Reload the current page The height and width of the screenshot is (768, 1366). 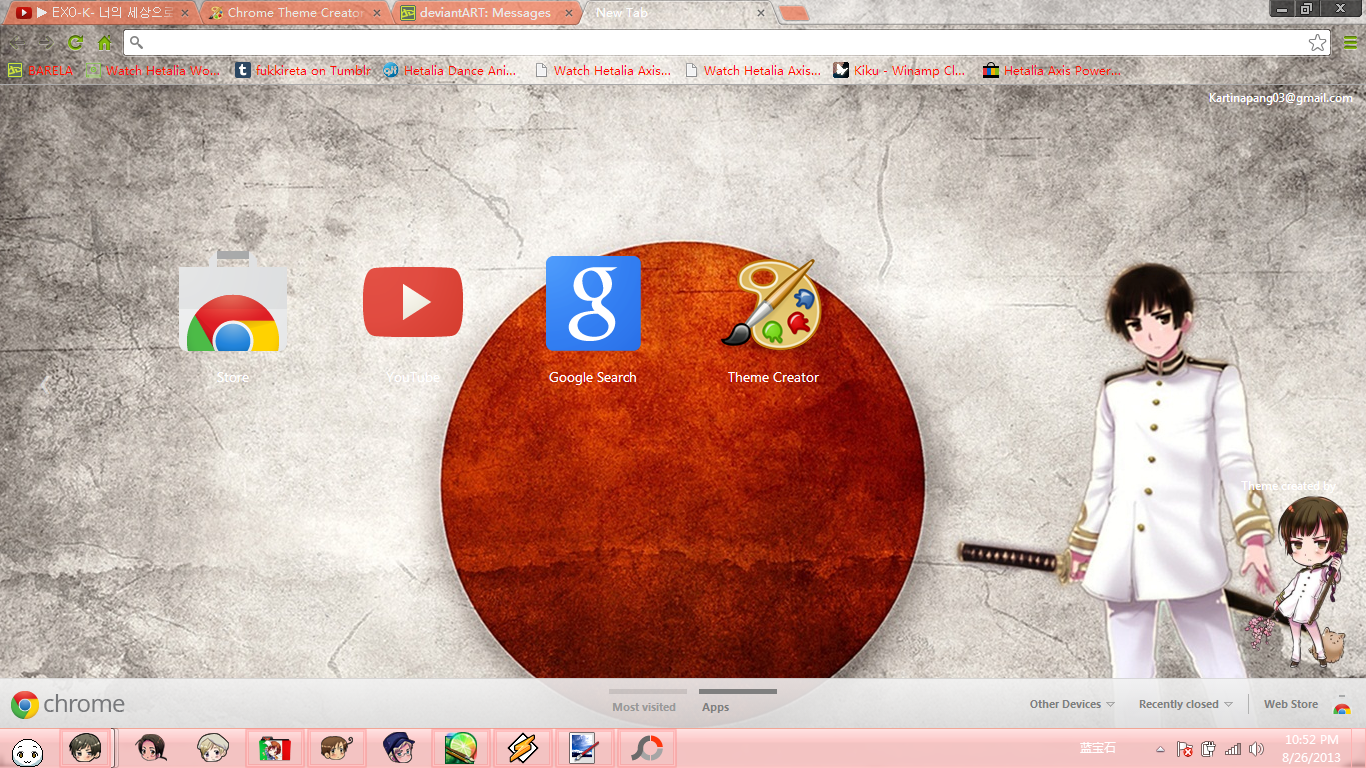click(x=74, y=43)
